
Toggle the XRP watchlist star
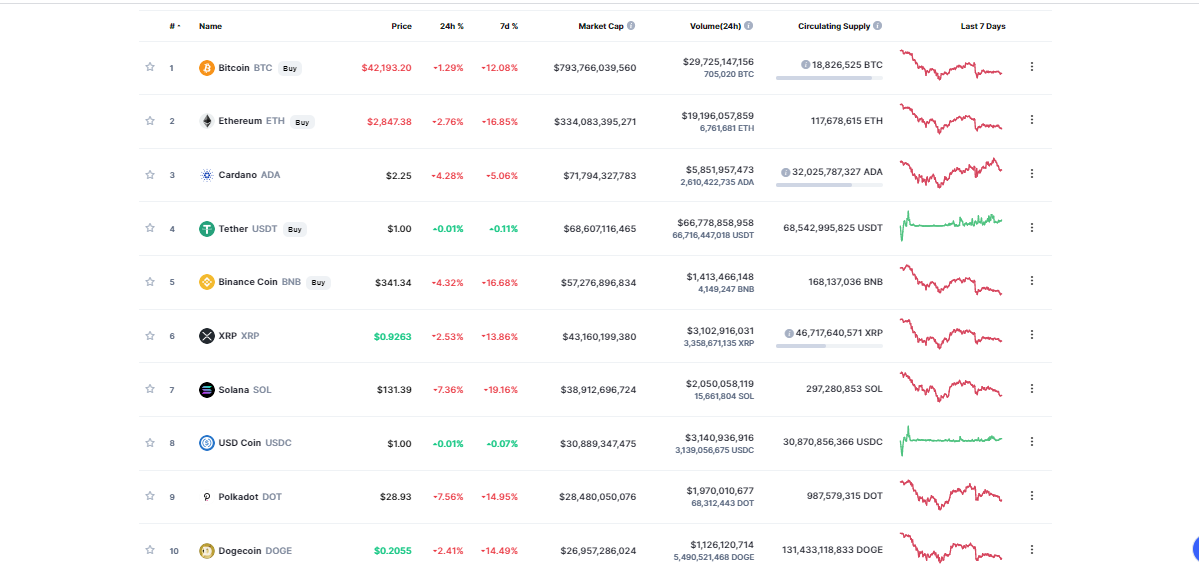tap(150, 336)
